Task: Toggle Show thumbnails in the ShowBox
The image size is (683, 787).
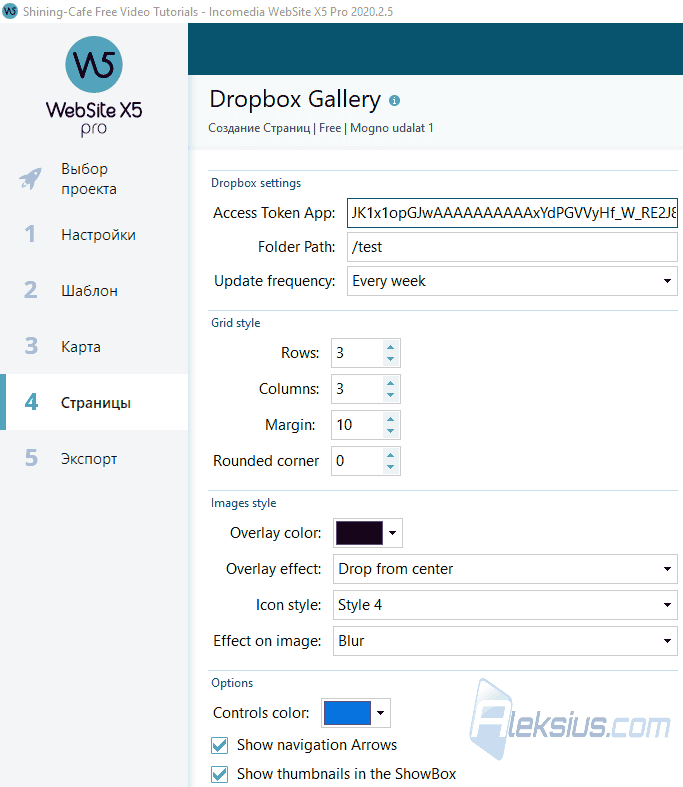Action: pos(219,774)
